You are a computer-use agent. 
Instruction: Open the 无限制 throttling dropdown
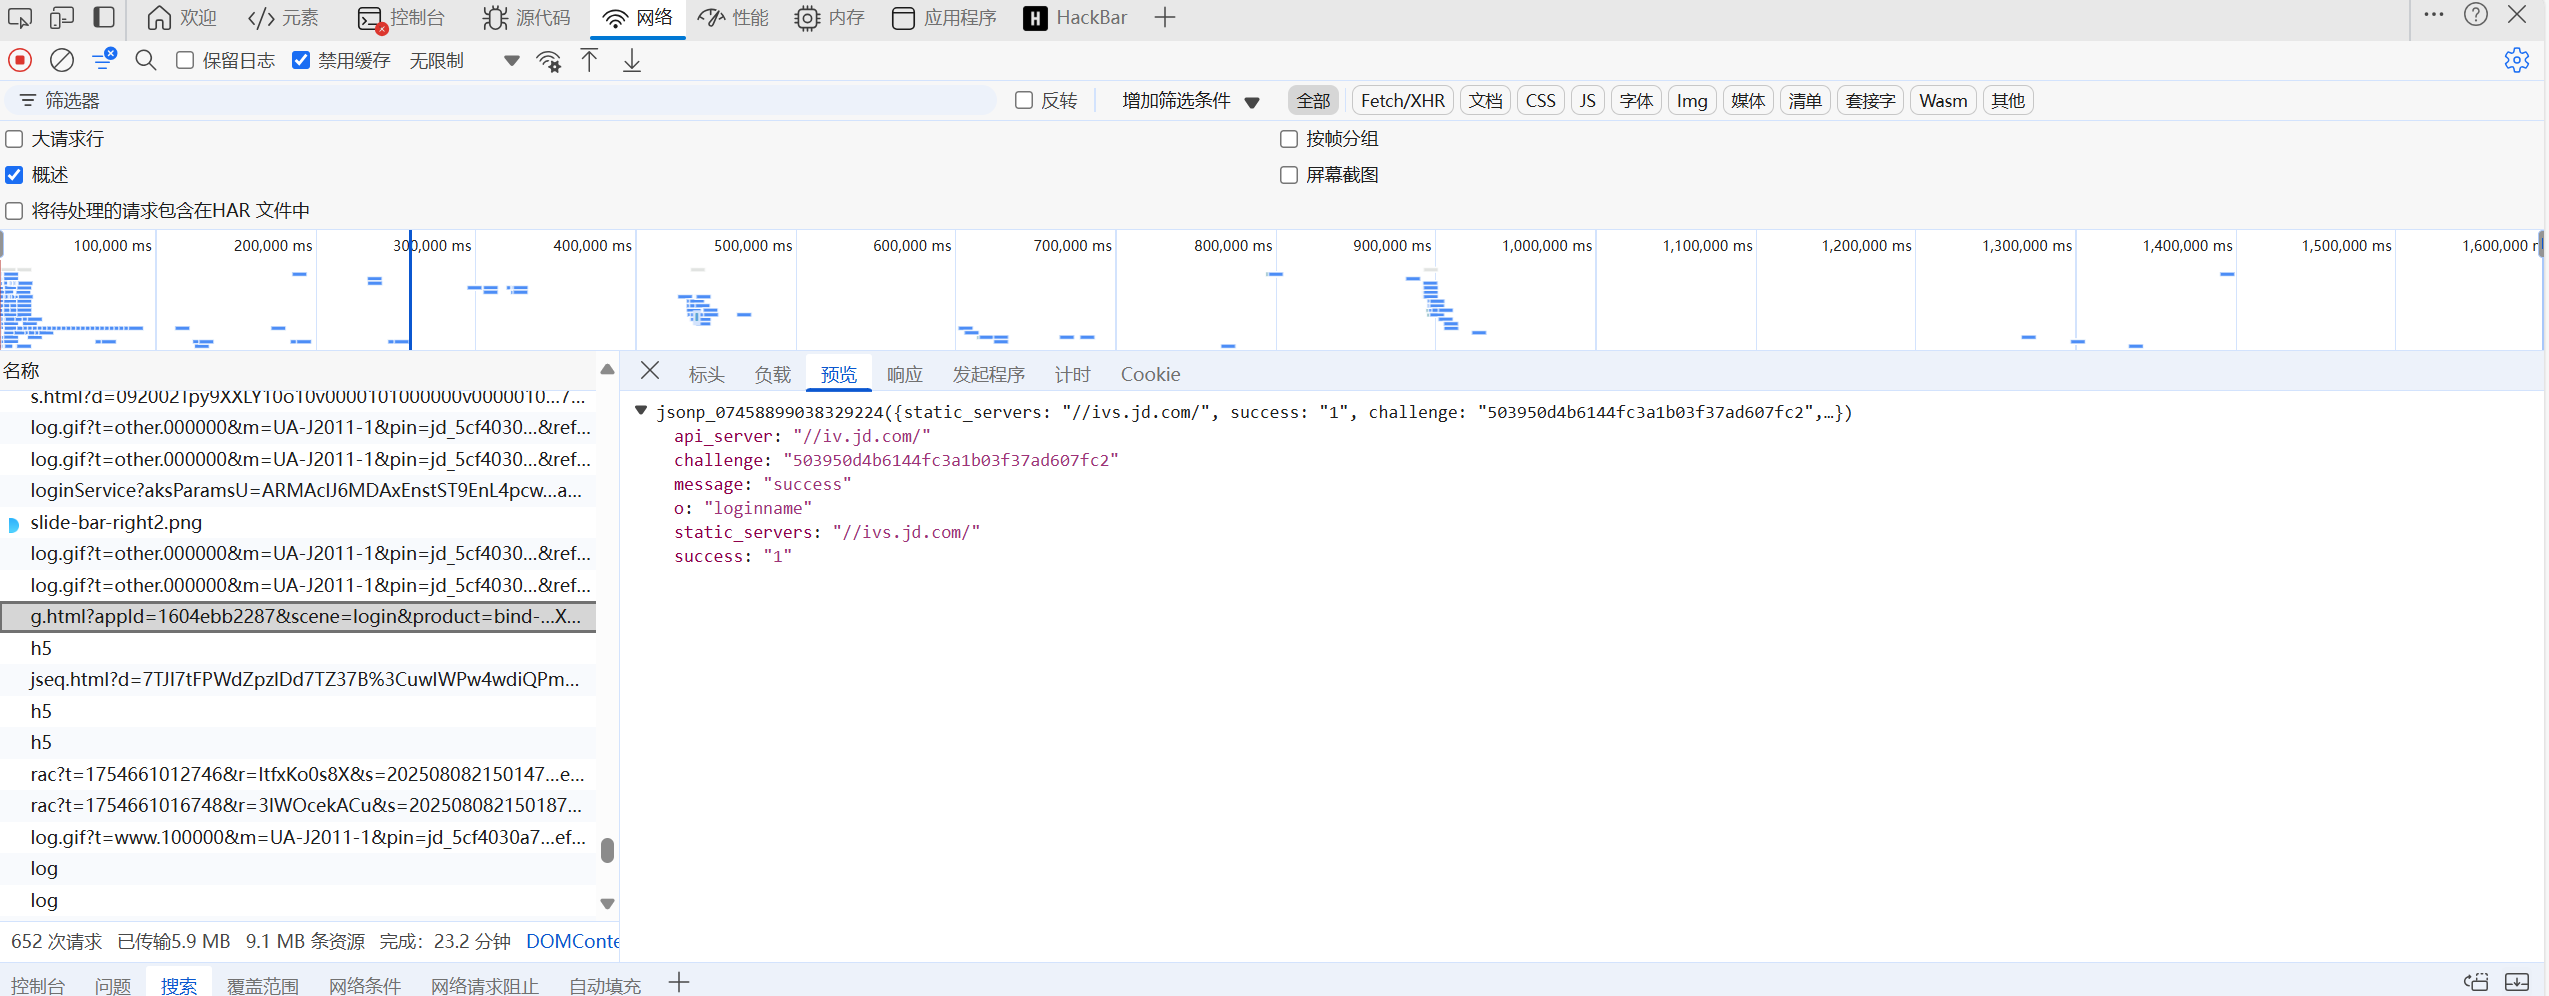tap(465, 60)
